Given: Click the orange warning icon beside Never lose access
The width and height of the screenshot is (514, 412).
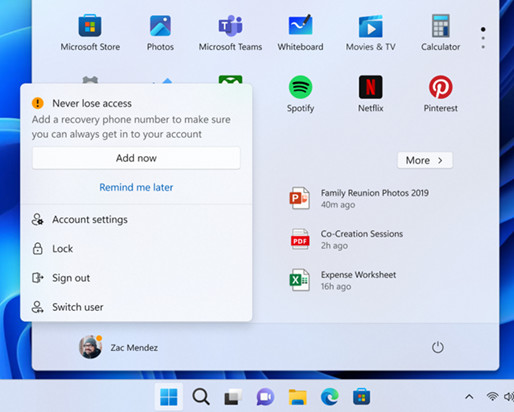Looking at the screenshot, I should [x=38, y=103].
